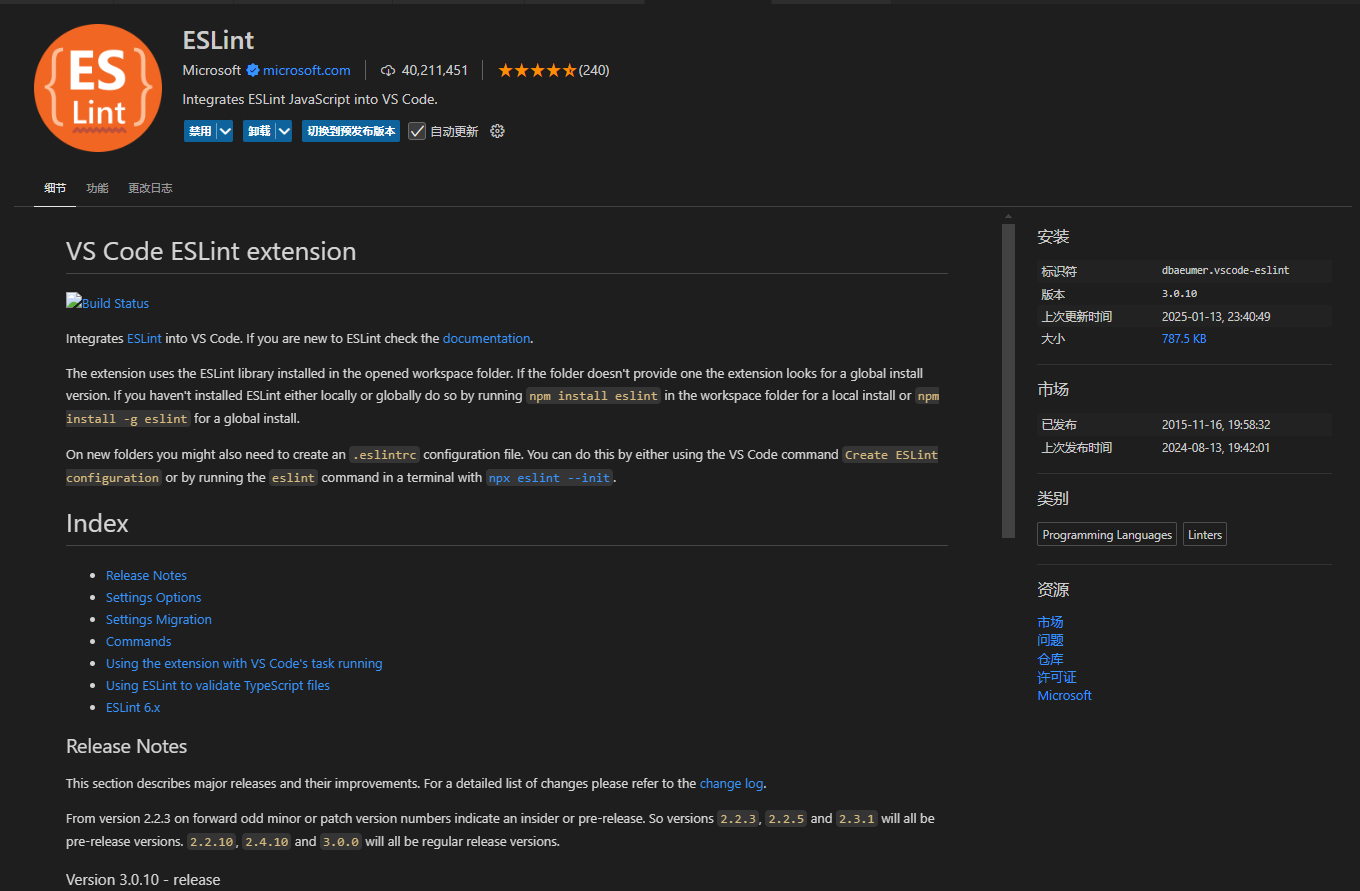The image size is (1360, 891).
Task: Click the 禁用 button
Action: tap(200, 131)
